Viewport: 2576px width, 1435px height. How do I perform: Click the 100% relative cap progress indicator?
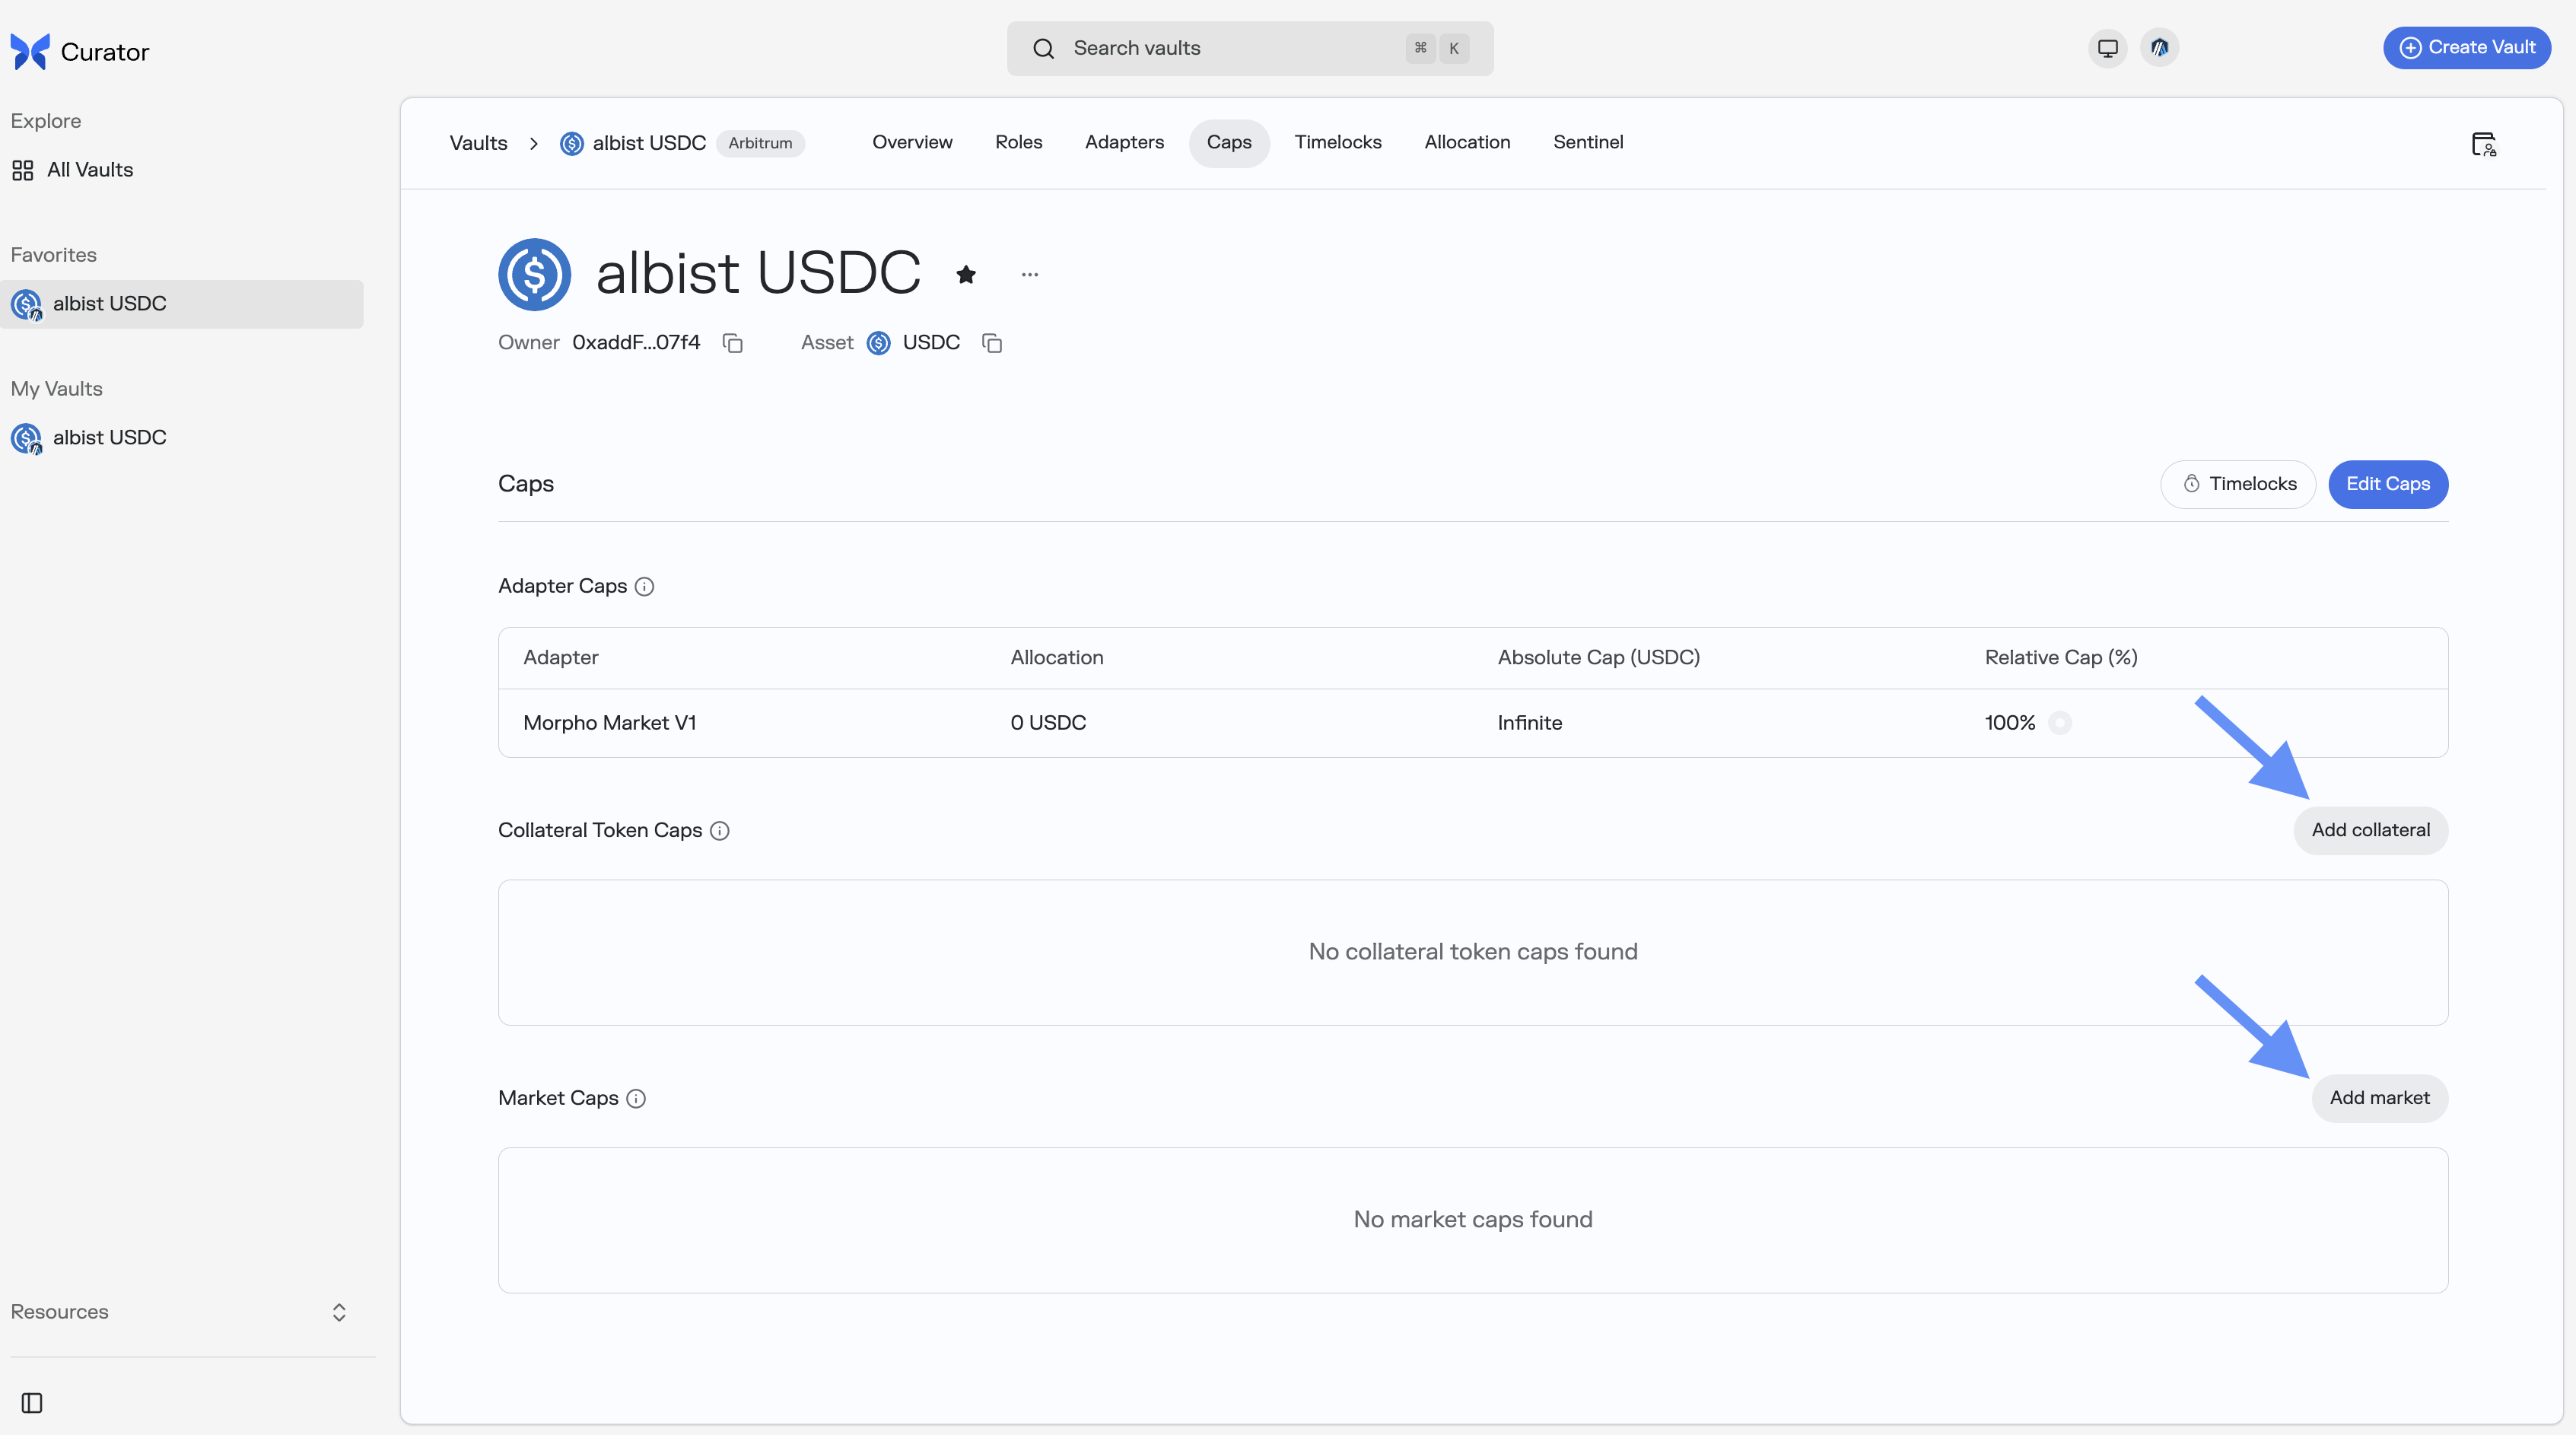[2059, 722]
